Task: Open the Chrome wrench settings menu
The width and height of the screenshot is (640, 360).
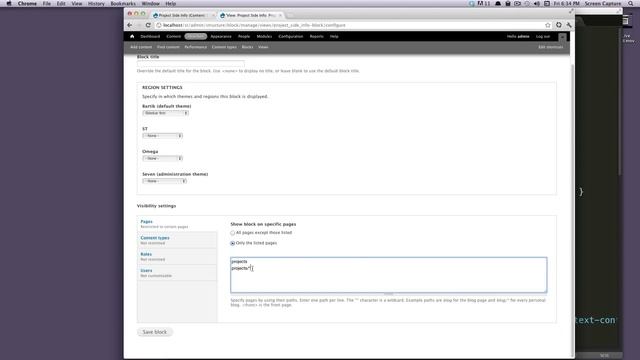Action: pos(569,25)
